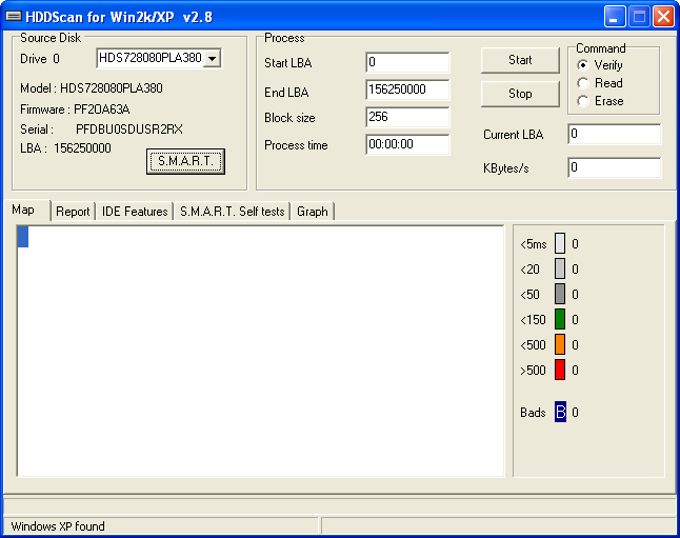Click the <500 orange legend swatch
Viewport: 680px width, 538px height.
(560, 345)
